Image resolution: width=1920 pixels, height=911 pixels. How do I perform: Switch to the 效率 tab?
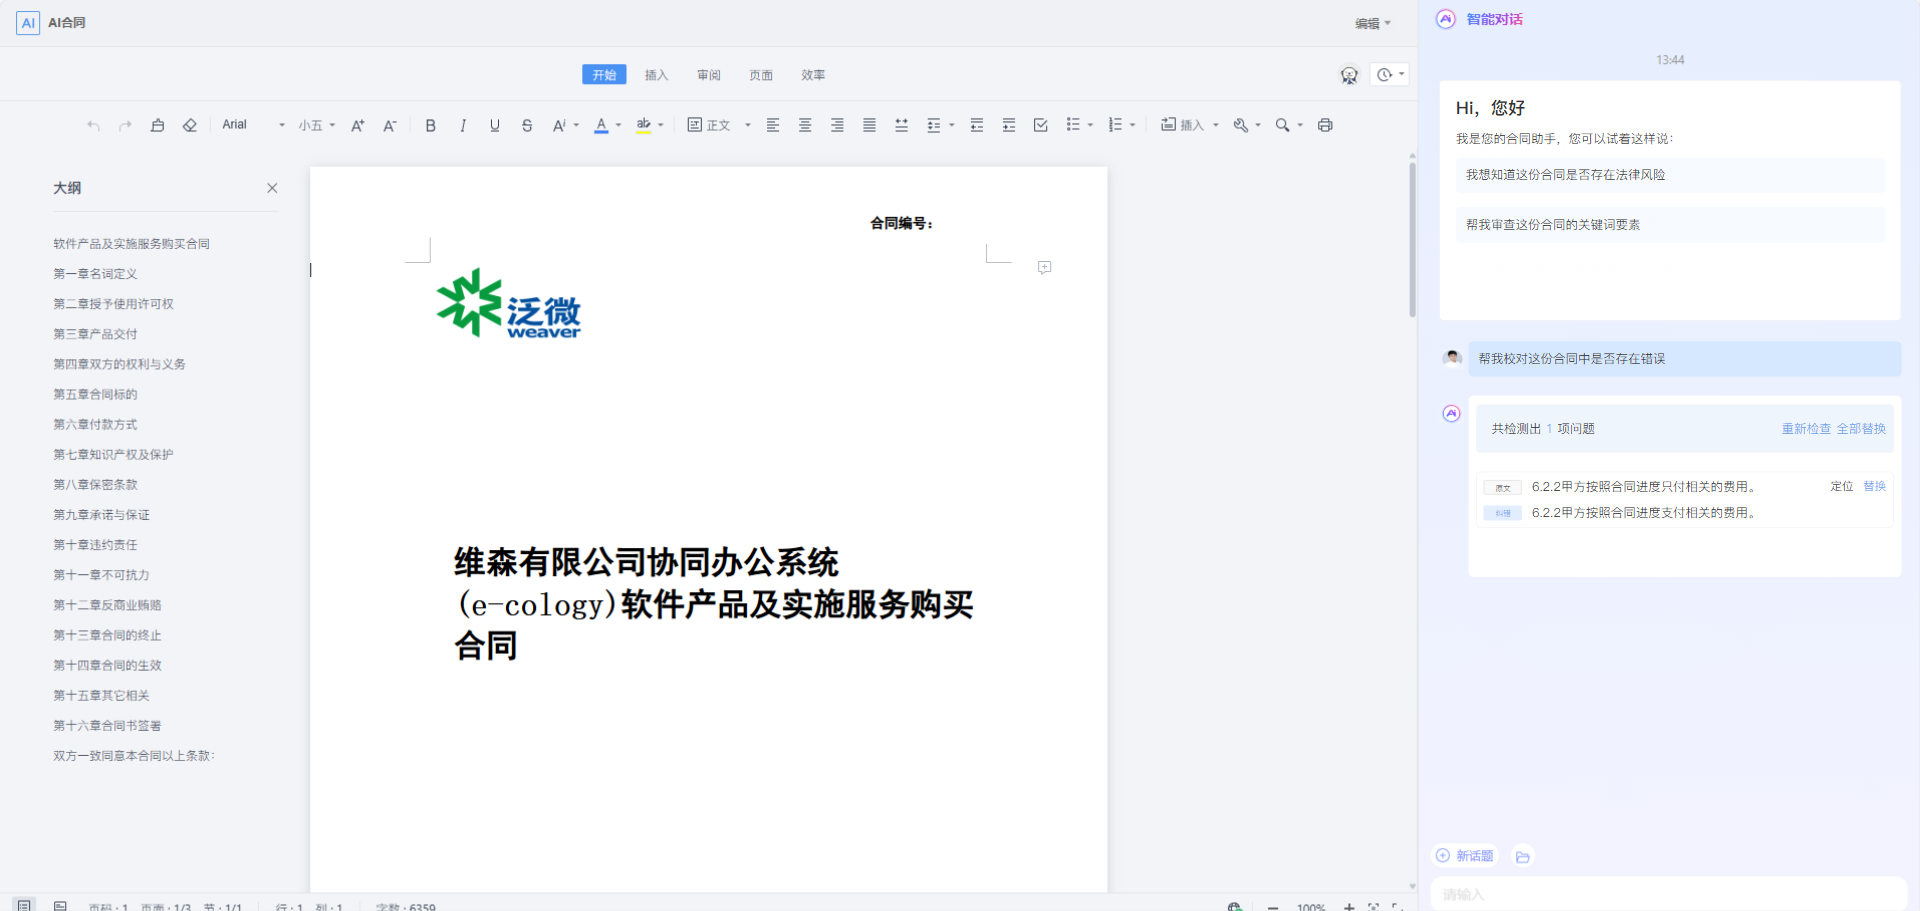pos(813,75)
